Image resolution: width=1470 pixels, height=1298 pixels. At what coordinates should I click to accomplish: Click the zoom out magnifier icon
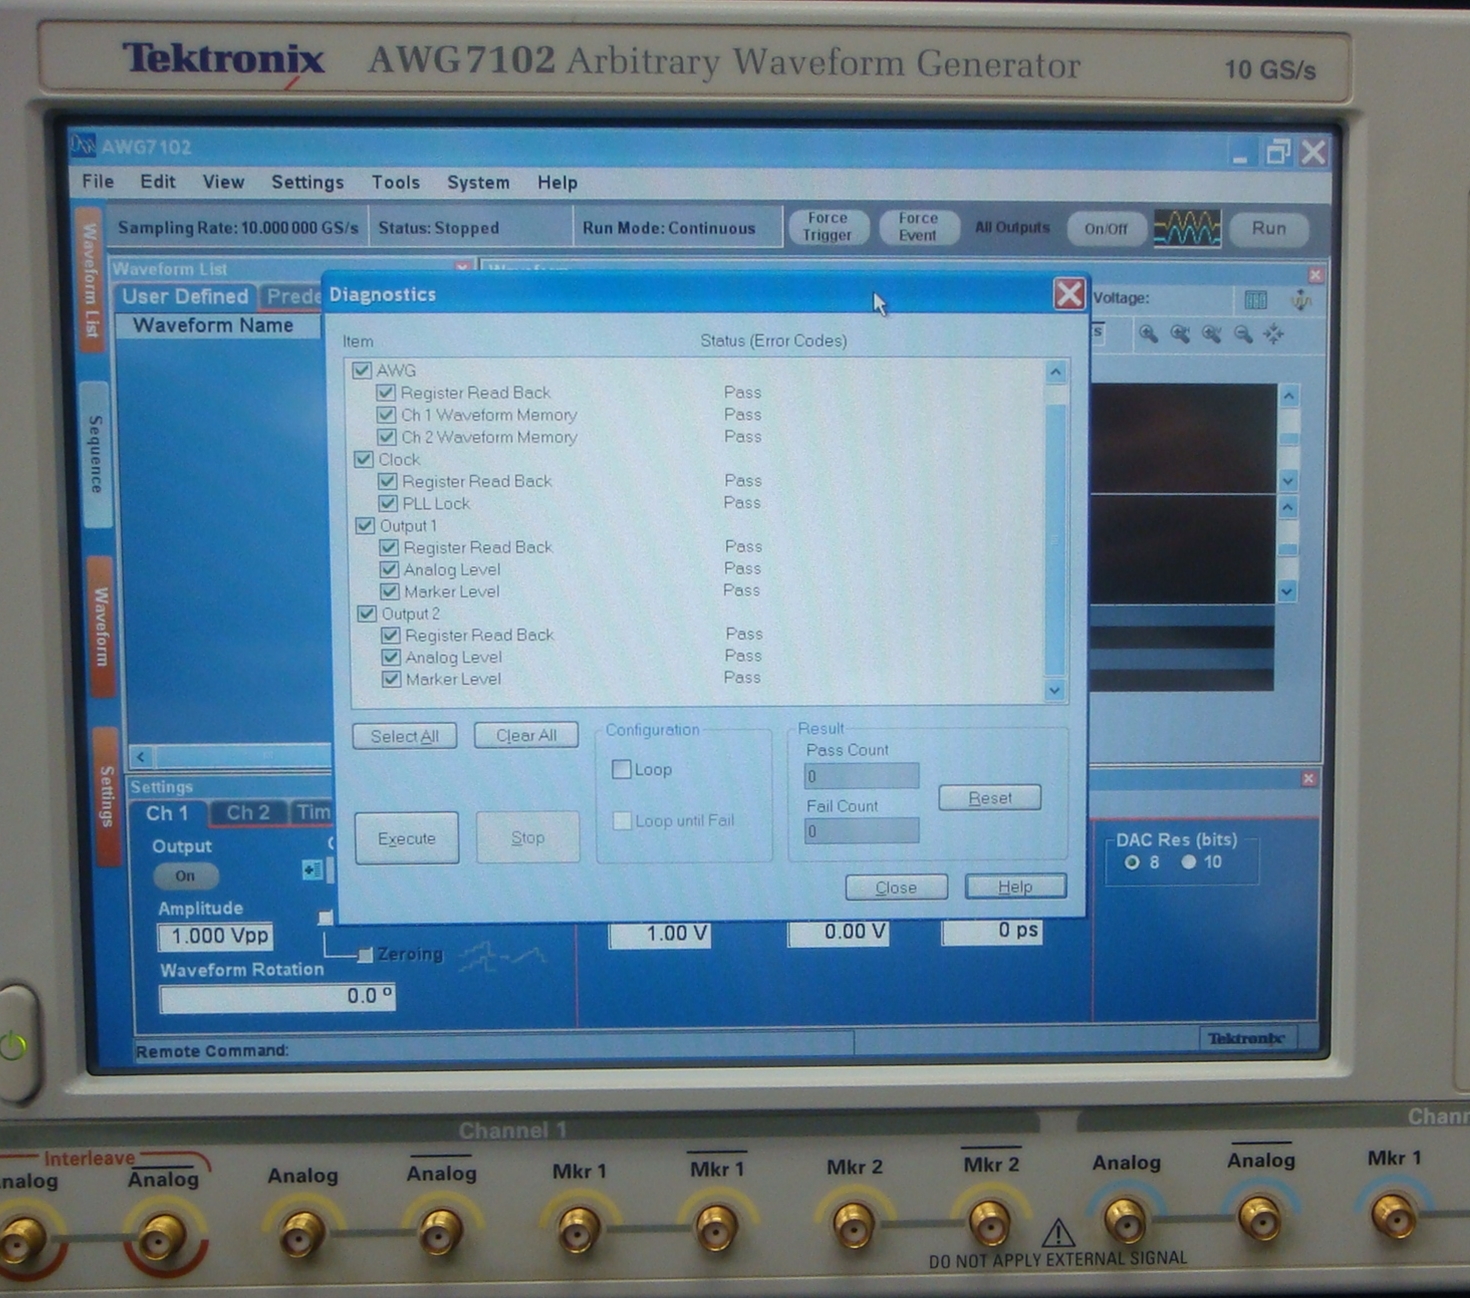point(1243,334)
